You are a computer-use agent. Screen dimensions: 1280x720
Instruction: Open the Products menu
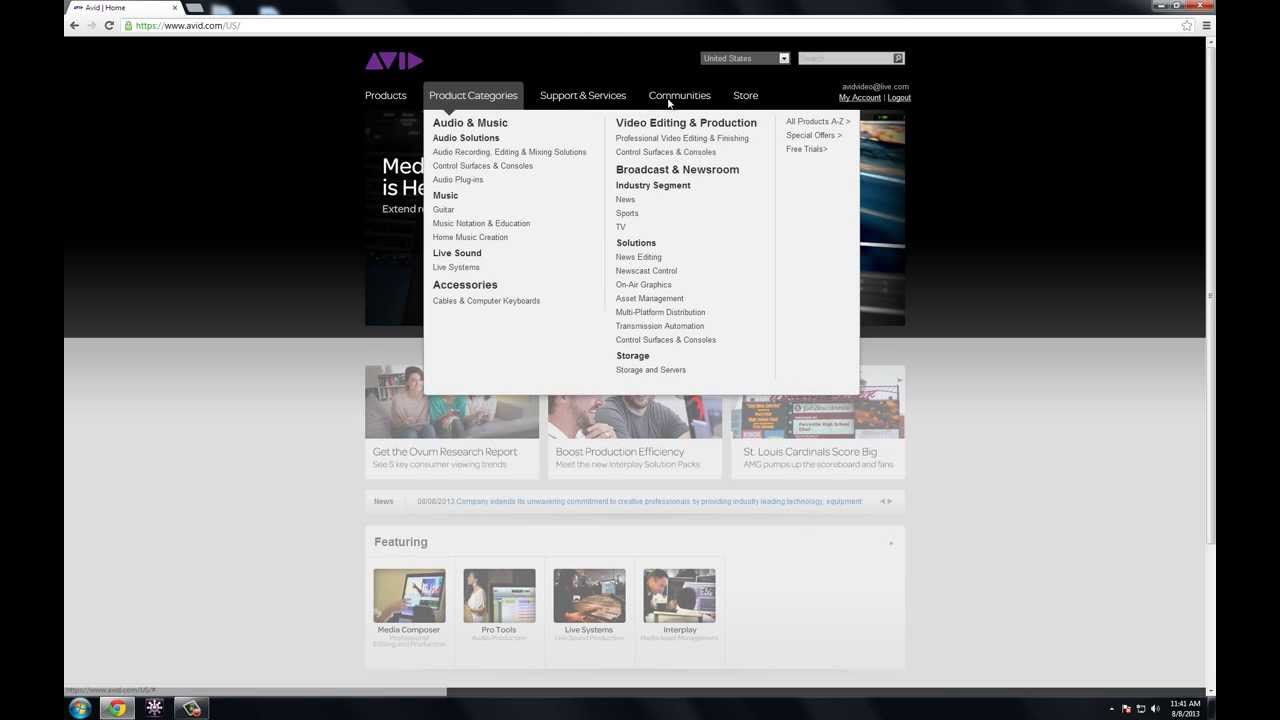coord(385,95)
